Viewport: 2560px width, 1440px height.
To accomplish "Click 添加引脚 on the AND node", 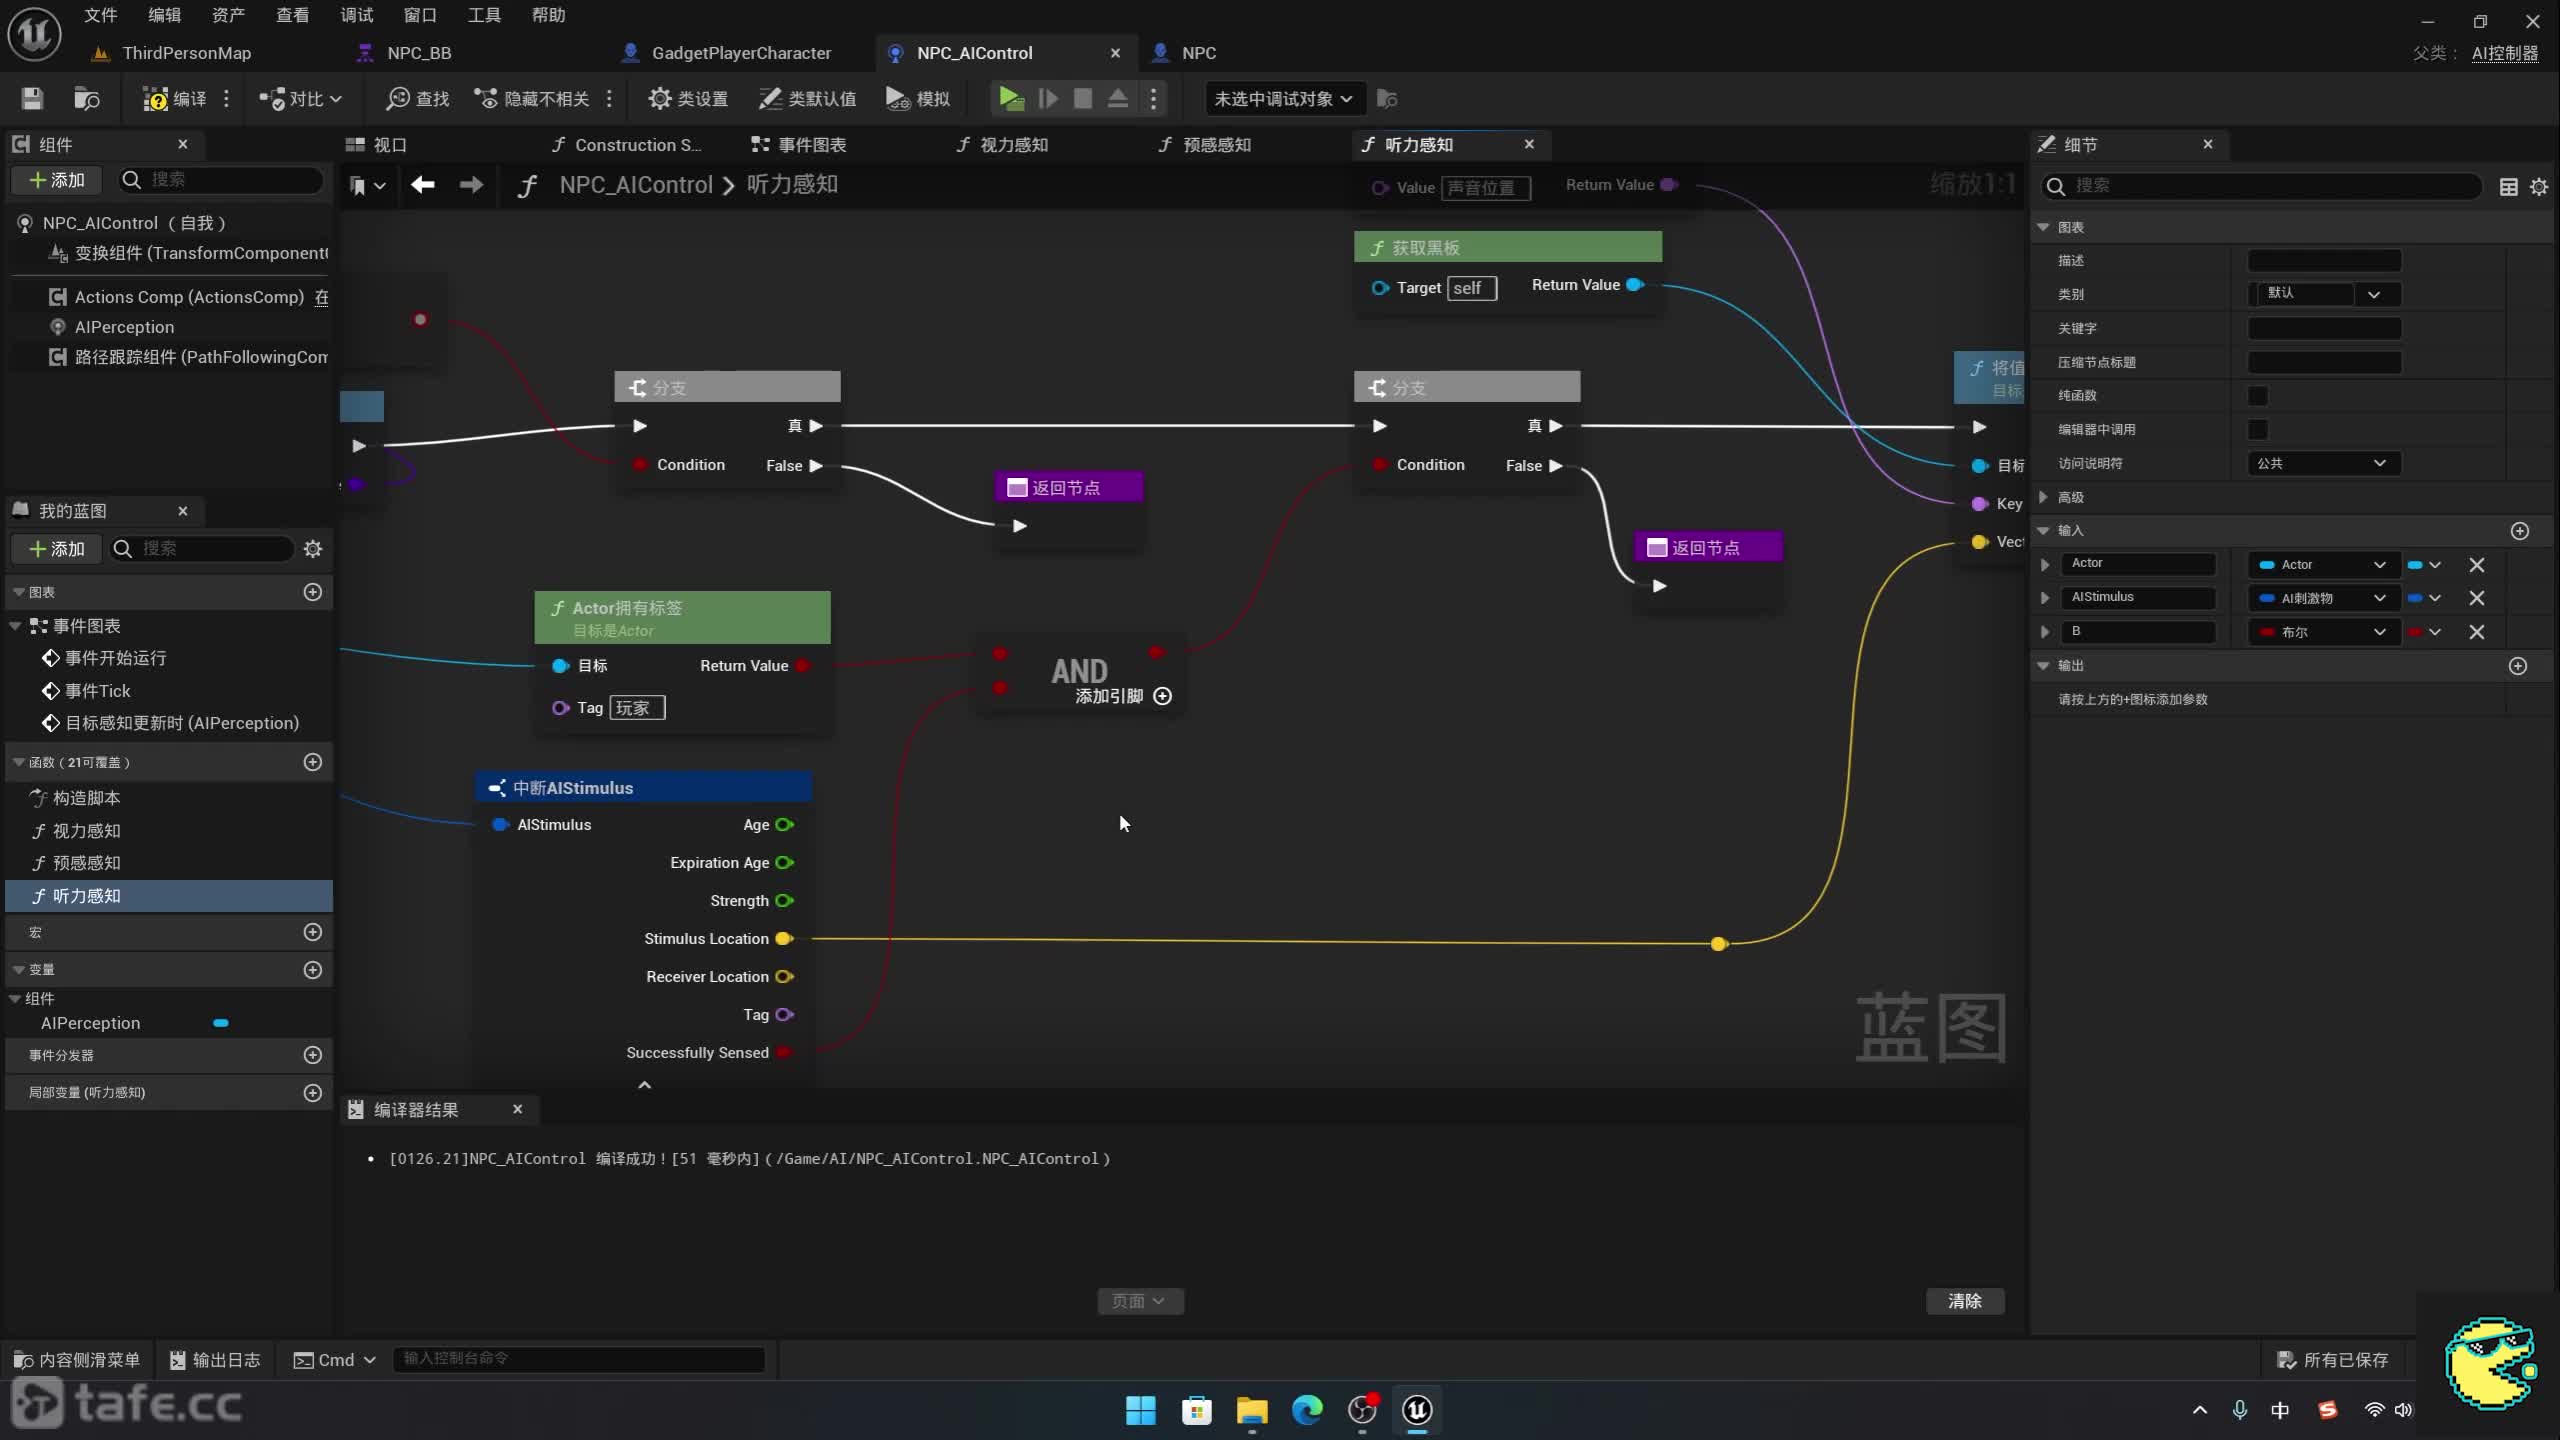I will [1123, 696].
